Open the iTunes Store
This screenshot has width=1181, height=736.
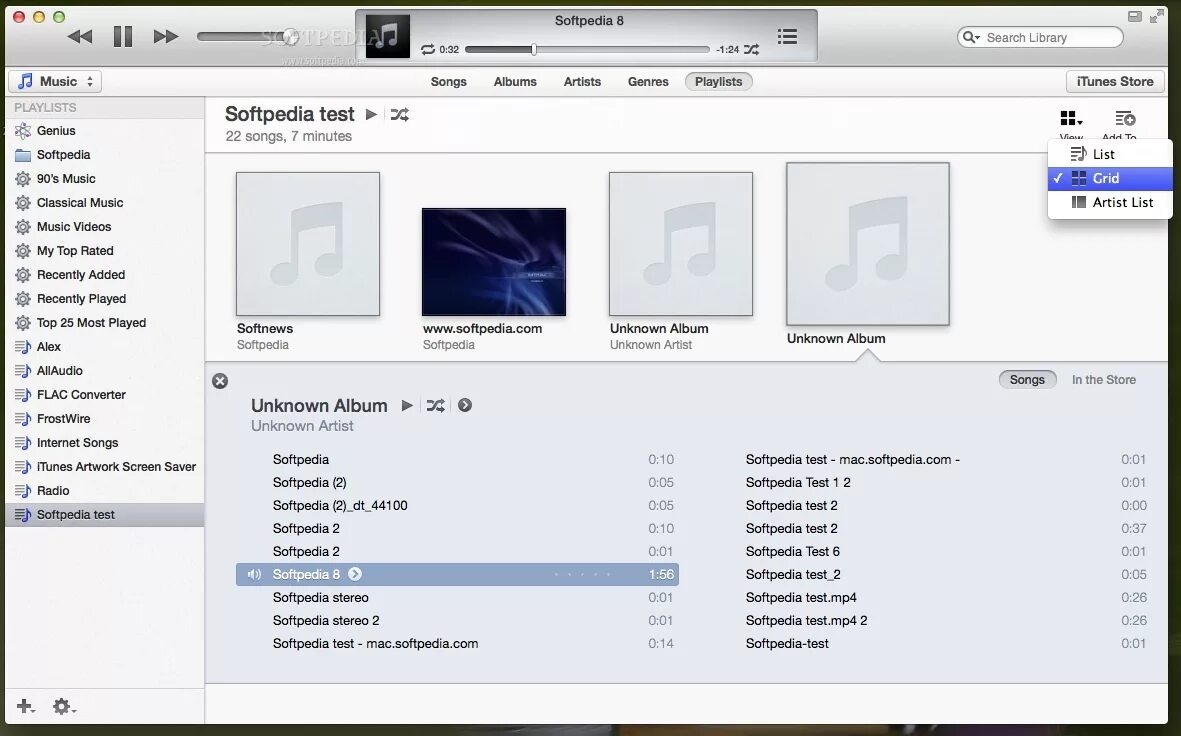1115,81
